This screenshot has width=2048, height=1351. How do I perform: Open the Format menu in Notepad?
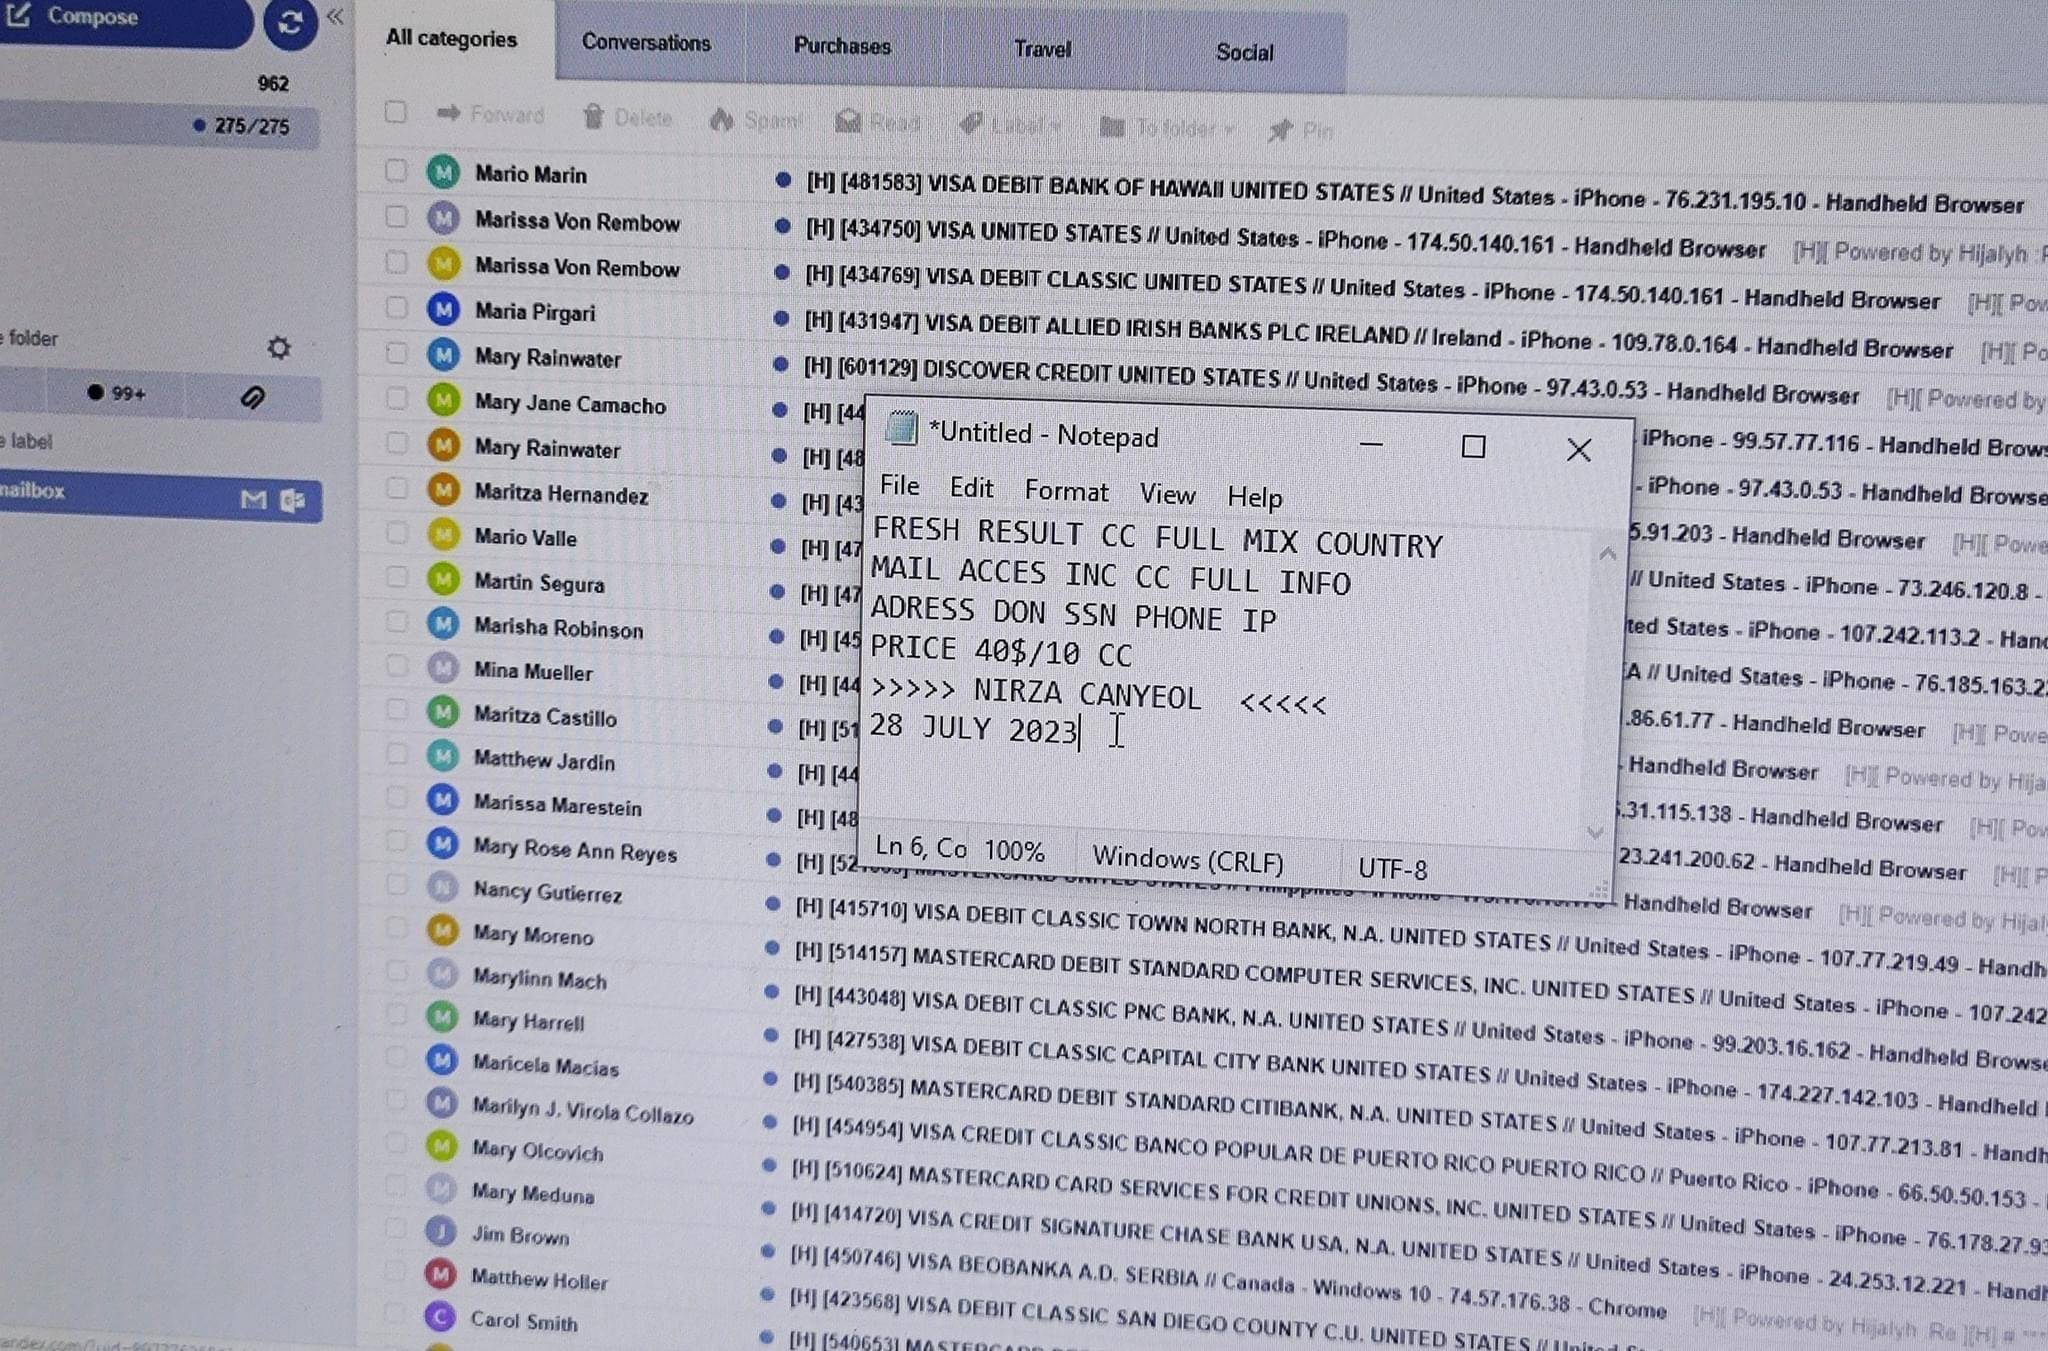[1066, 491]
